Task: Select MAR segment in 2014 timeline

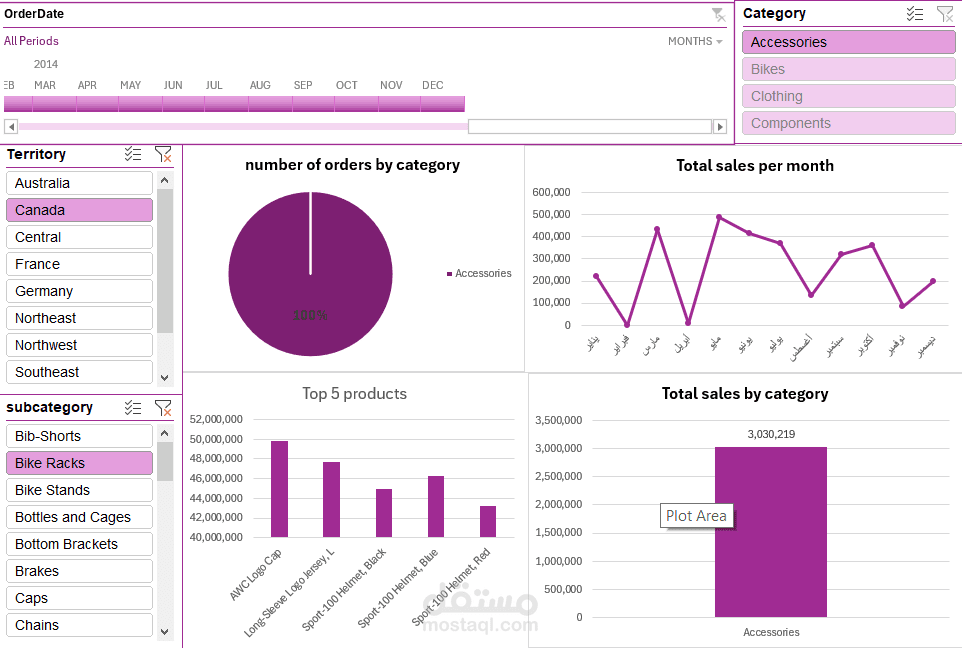Action: point(55,104)
